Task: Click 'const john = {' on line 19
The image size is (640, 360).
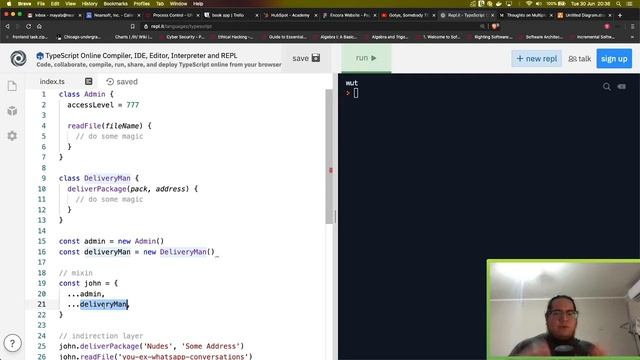Action: pyautogui.click(x=88, y=283)
